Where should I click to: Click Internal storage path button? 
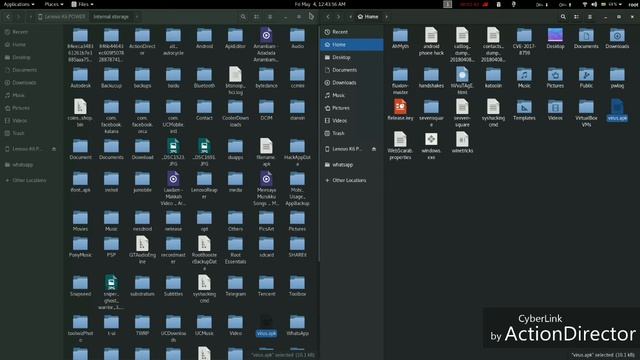[111, 17]
